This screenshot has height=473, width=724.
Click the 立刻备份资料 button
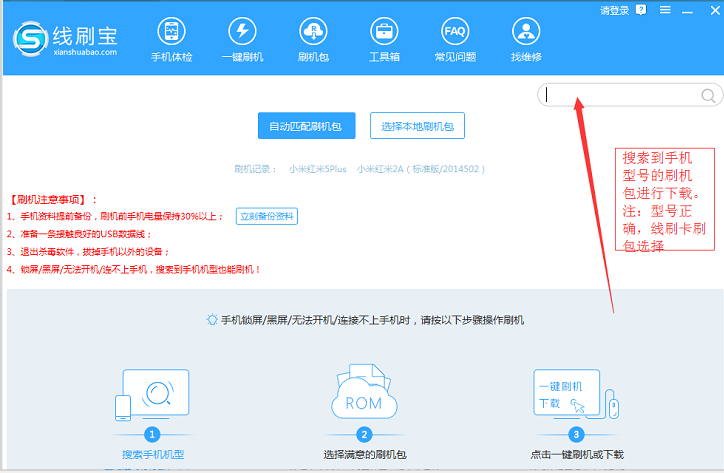pos(267,216)
